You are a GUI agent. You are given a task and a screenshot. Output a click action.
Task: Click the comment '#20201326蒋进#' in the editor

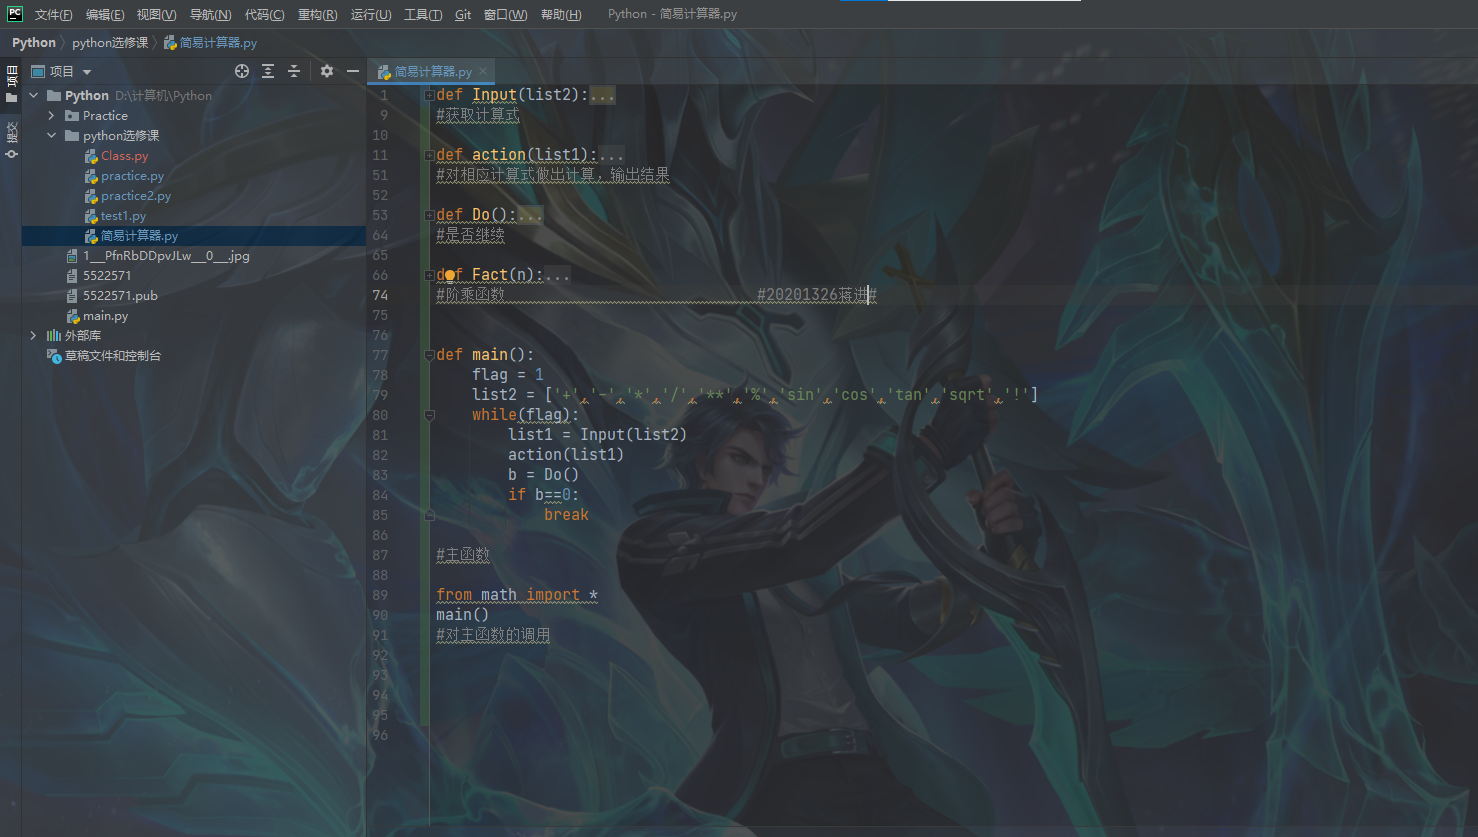(x=817, y=295)
